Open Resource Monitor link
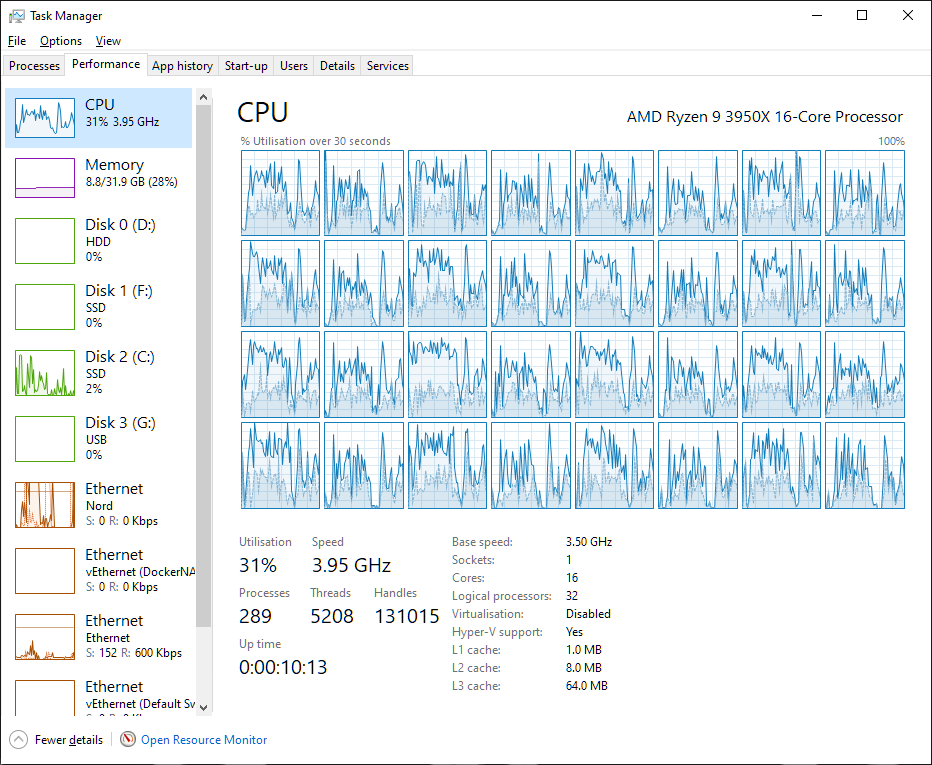The width and height of the screenshot is (932, 765). point(204,740)
